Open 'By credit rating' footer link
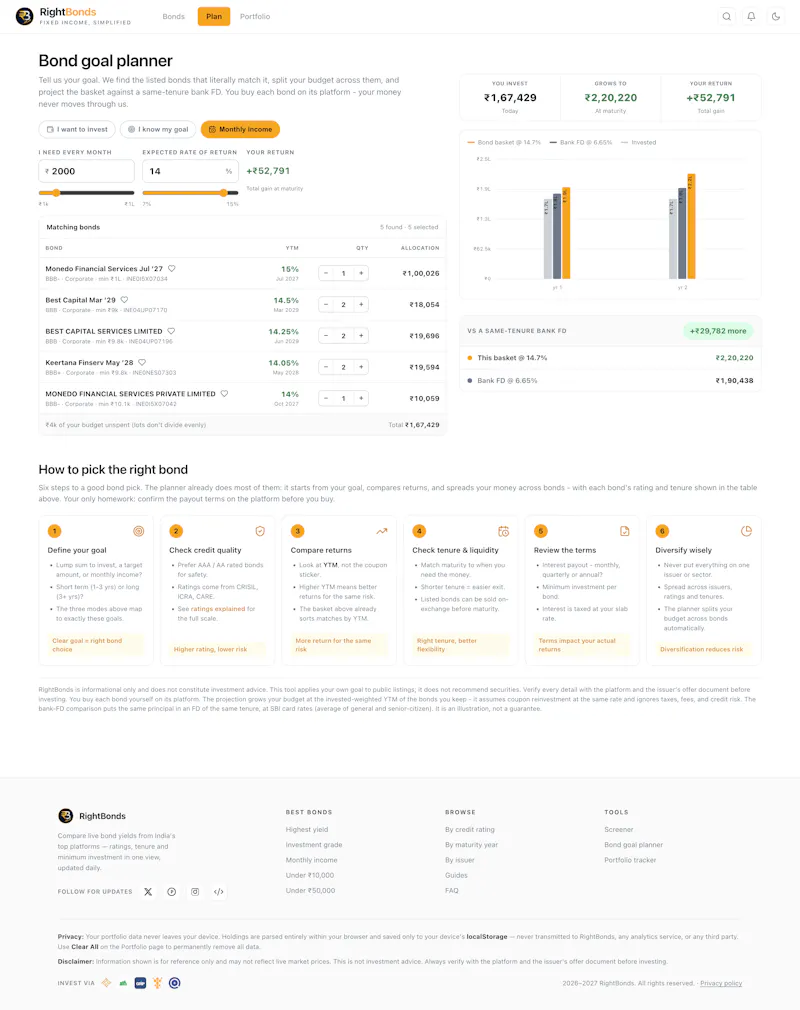800x1010 pixels. pyautogui.click(x=470, y=830)
